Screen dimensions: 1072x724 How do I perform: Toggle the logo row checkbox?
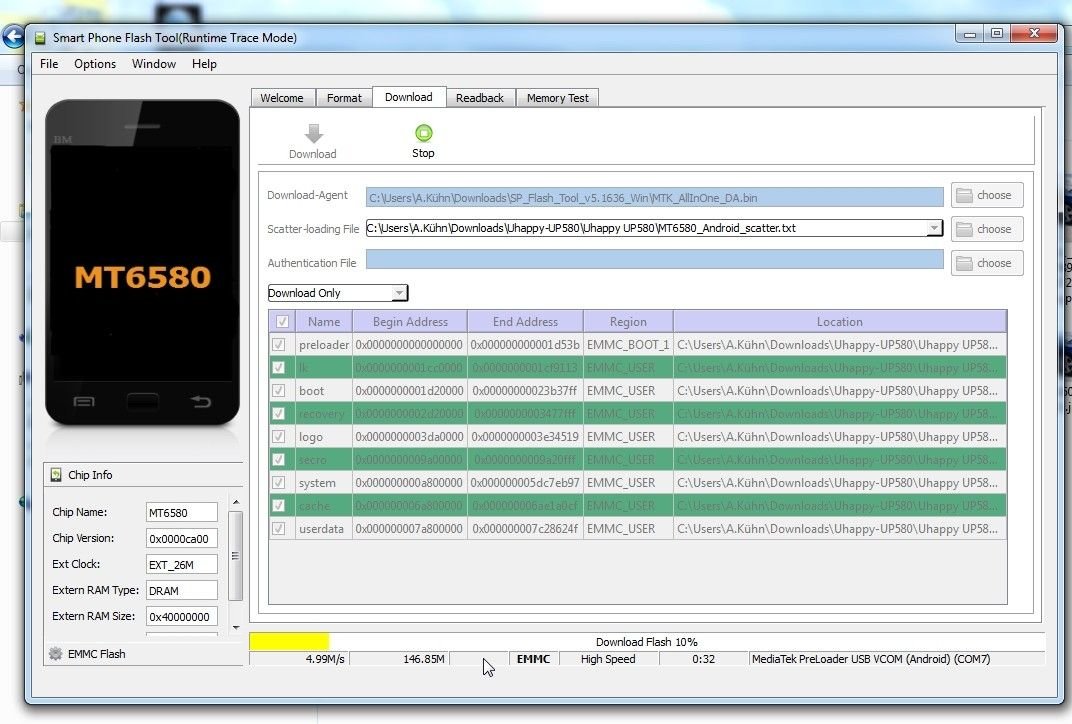click(278, 436)
